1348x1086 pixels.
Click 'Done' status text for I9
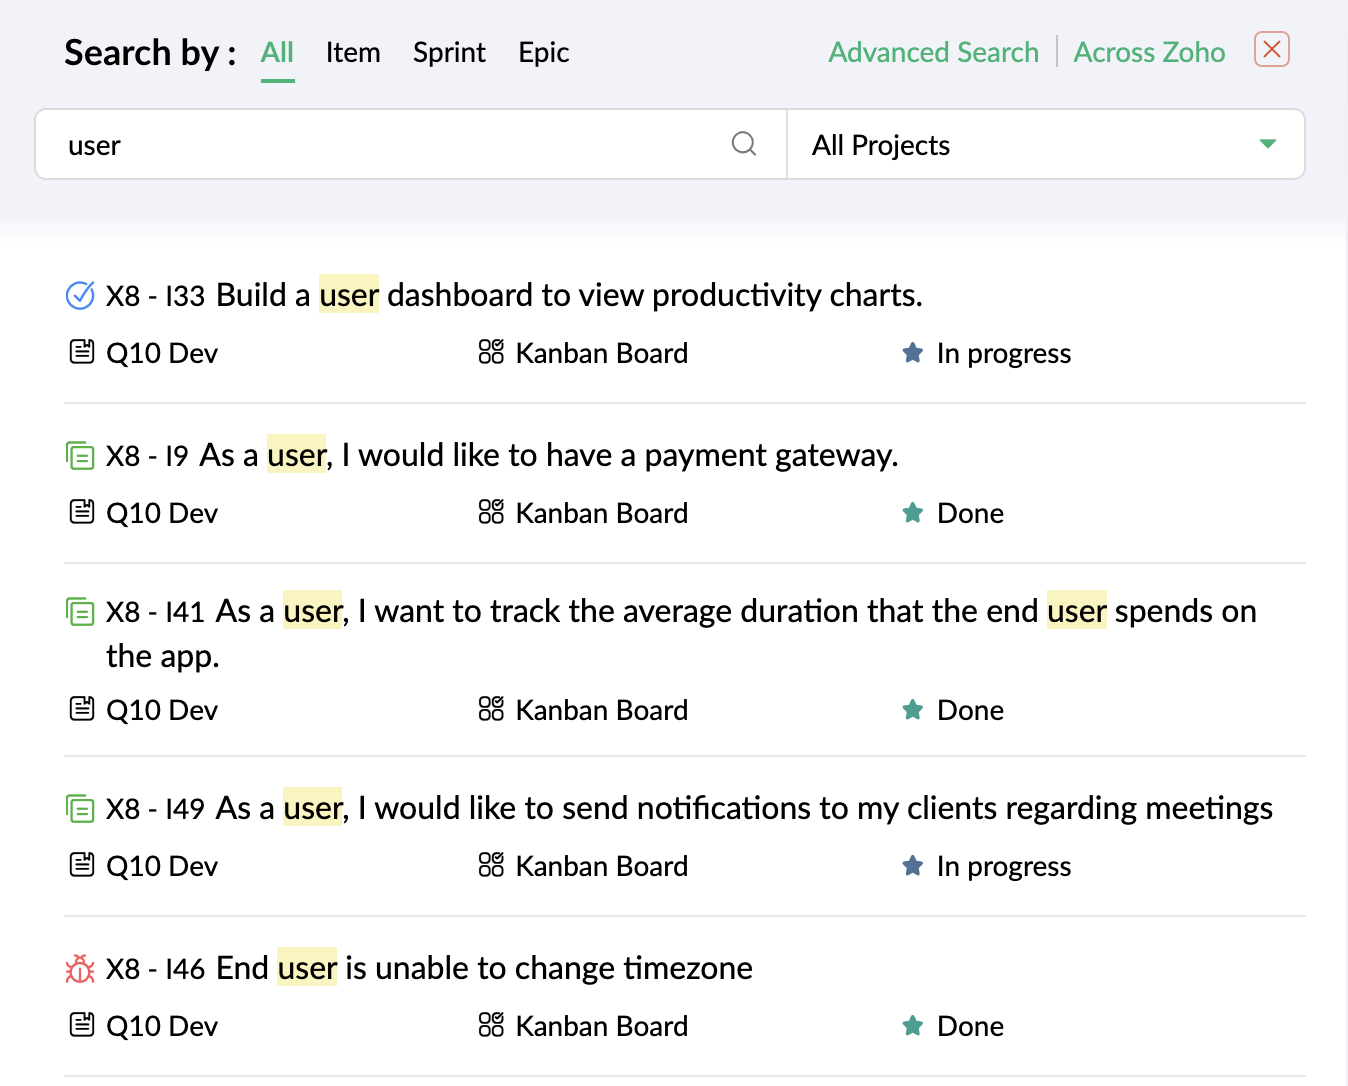pos(970,513)
